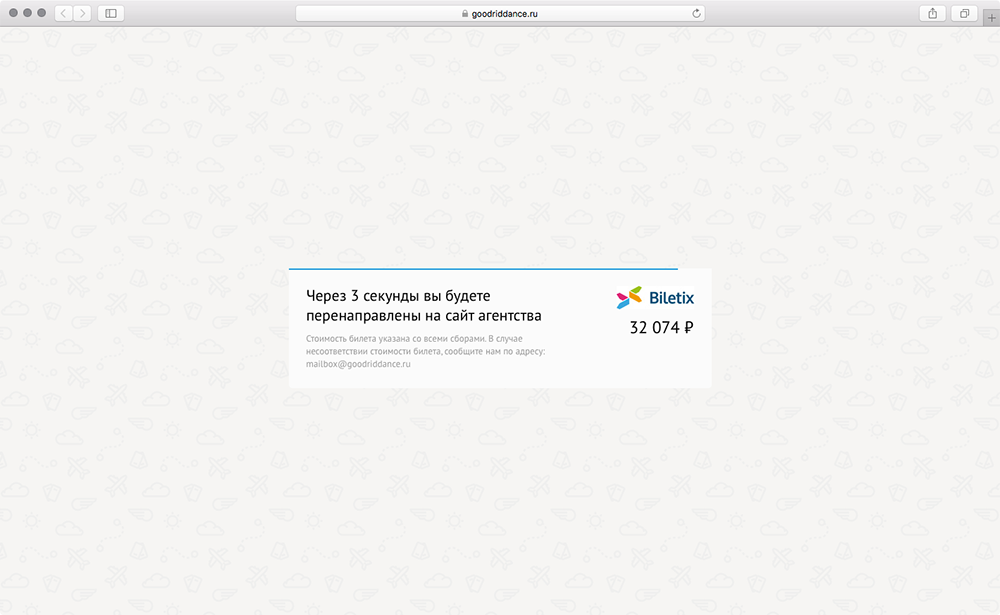Toggle the Safari sidebar panel
The height and width of the screenshot is (615, 1000).
click(x=110, y=13)
